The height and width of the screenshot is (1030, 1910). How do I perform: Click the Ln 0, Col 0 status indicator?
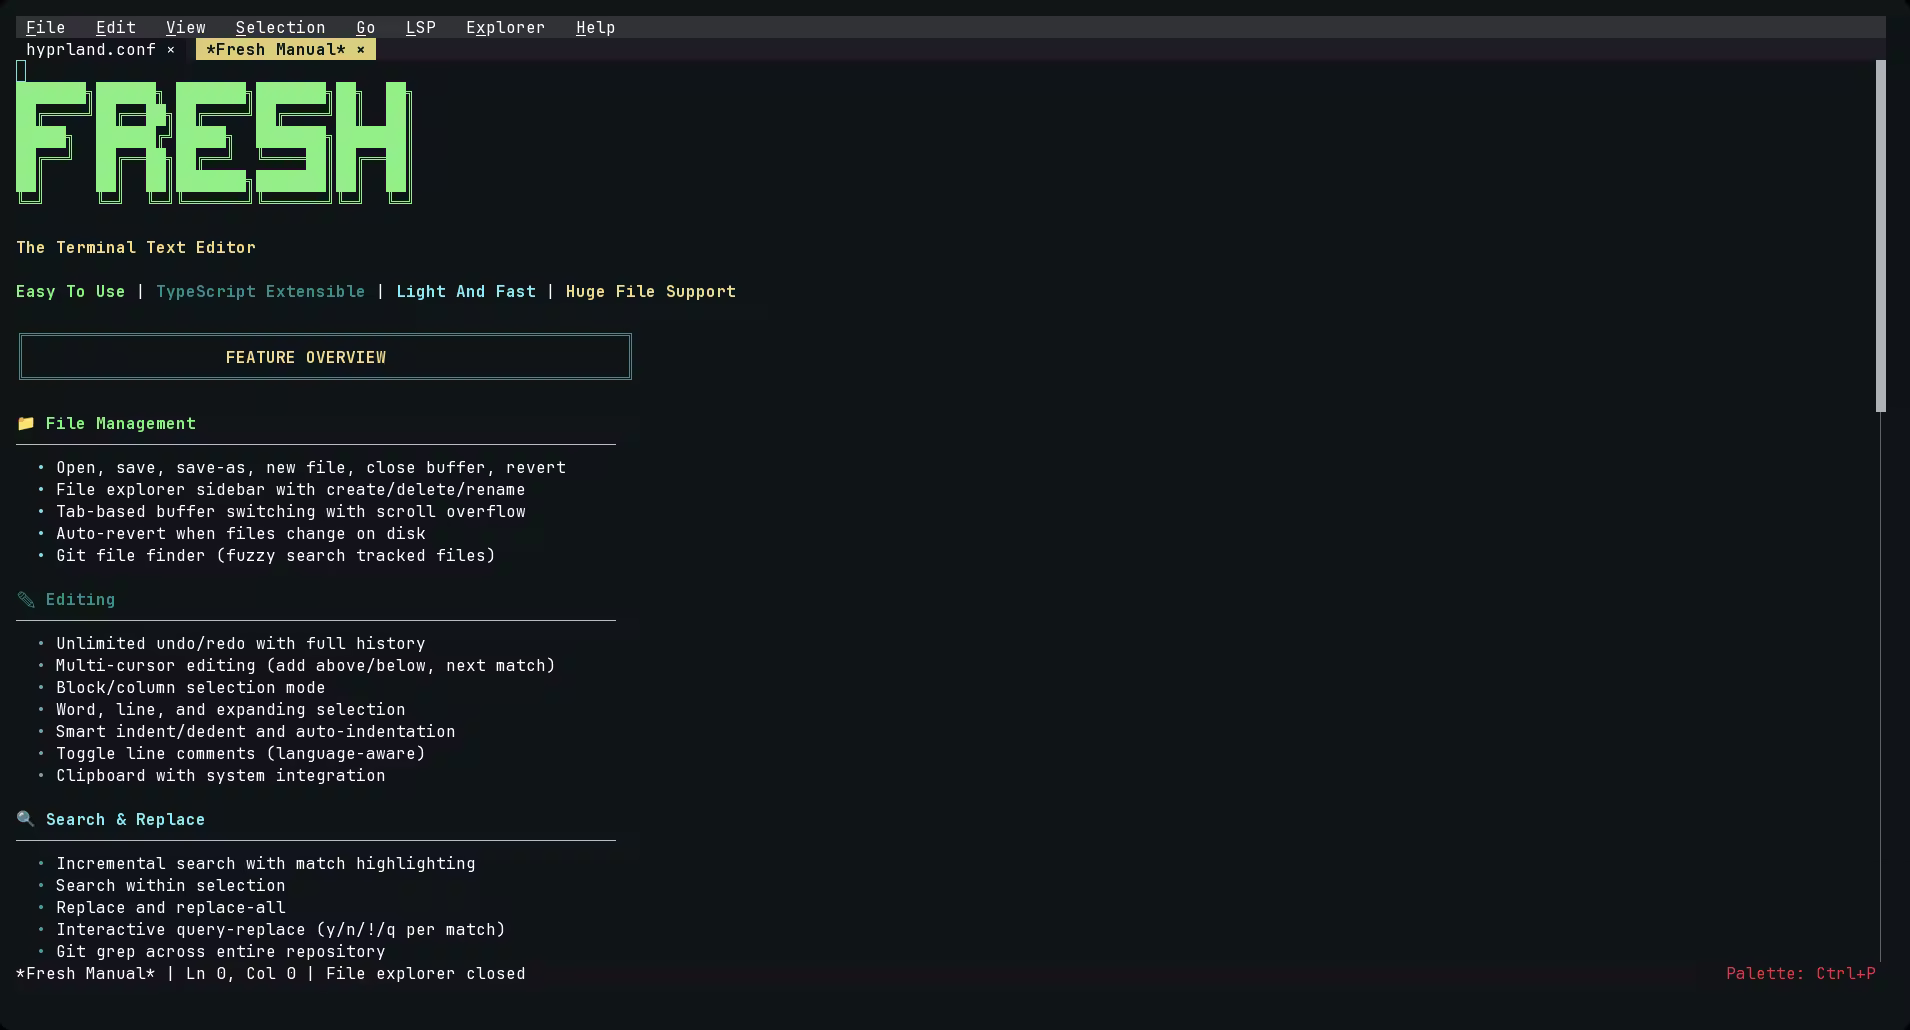[240, 974]
